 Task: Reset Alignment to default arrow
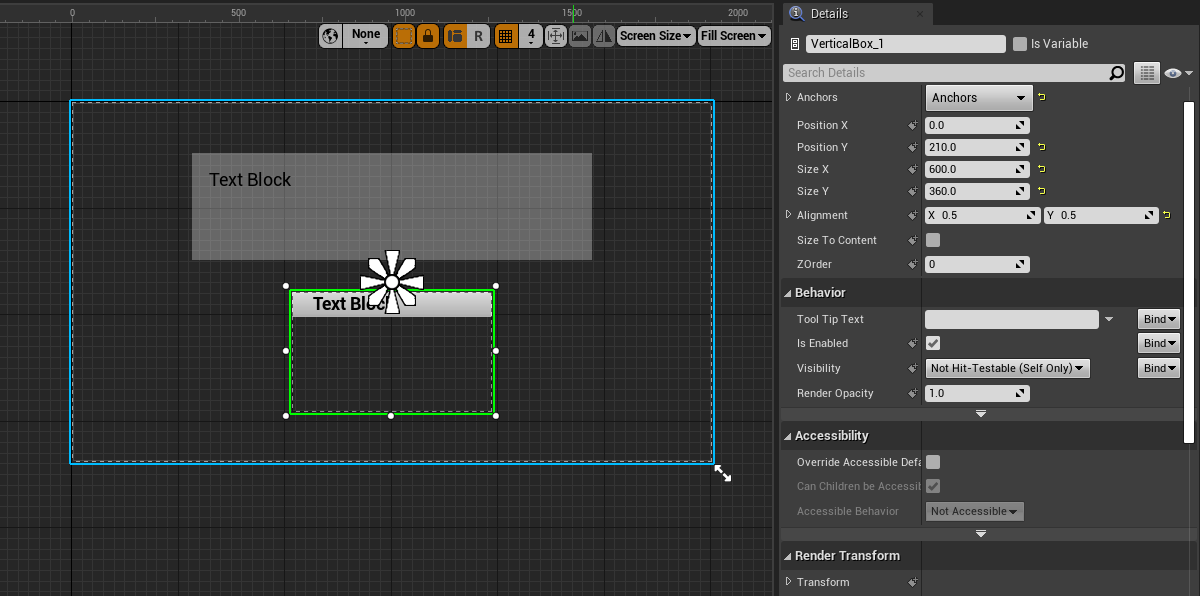pyautogui.click(x=1168, y=215)
